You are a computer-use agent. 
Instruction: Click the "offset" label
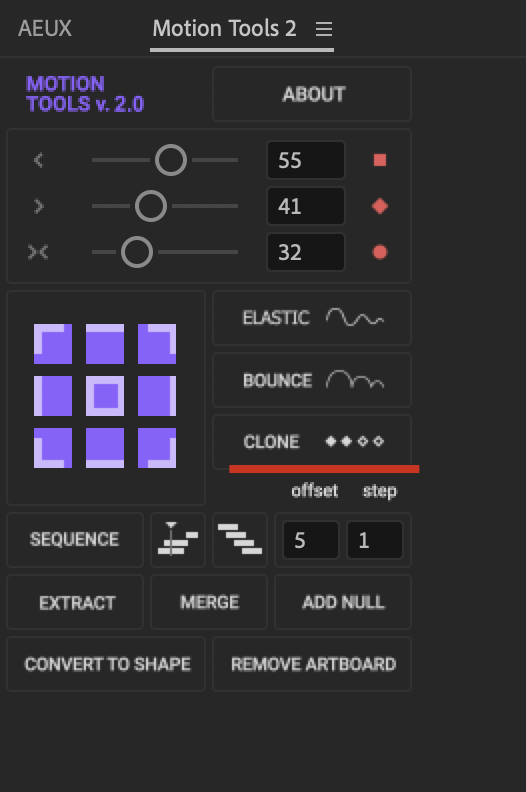(x=314, y=490)
